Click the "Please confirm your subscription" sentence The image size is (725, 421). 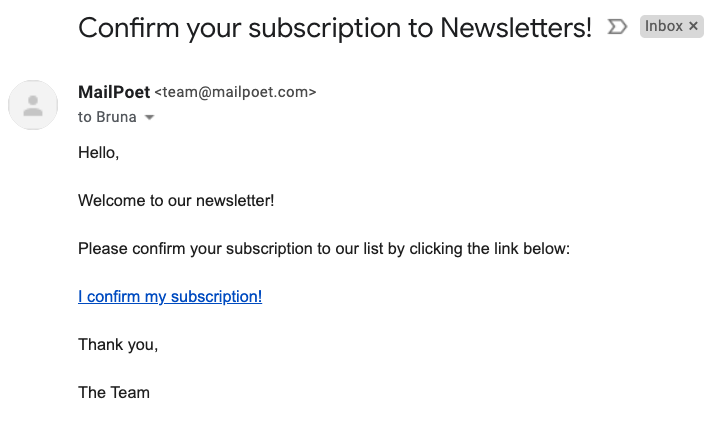[x=324, y=249]
